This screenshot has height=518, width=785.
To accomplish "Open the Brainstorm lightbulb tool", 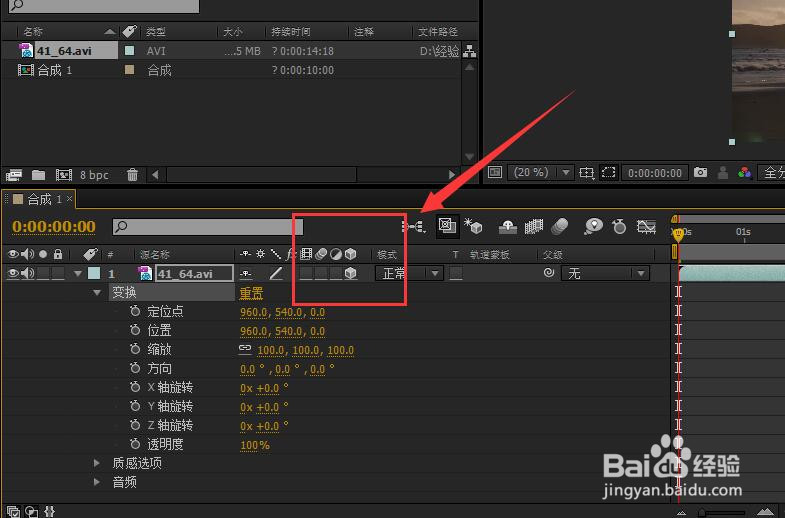I will pyautogui.click(x=593, y=227).
